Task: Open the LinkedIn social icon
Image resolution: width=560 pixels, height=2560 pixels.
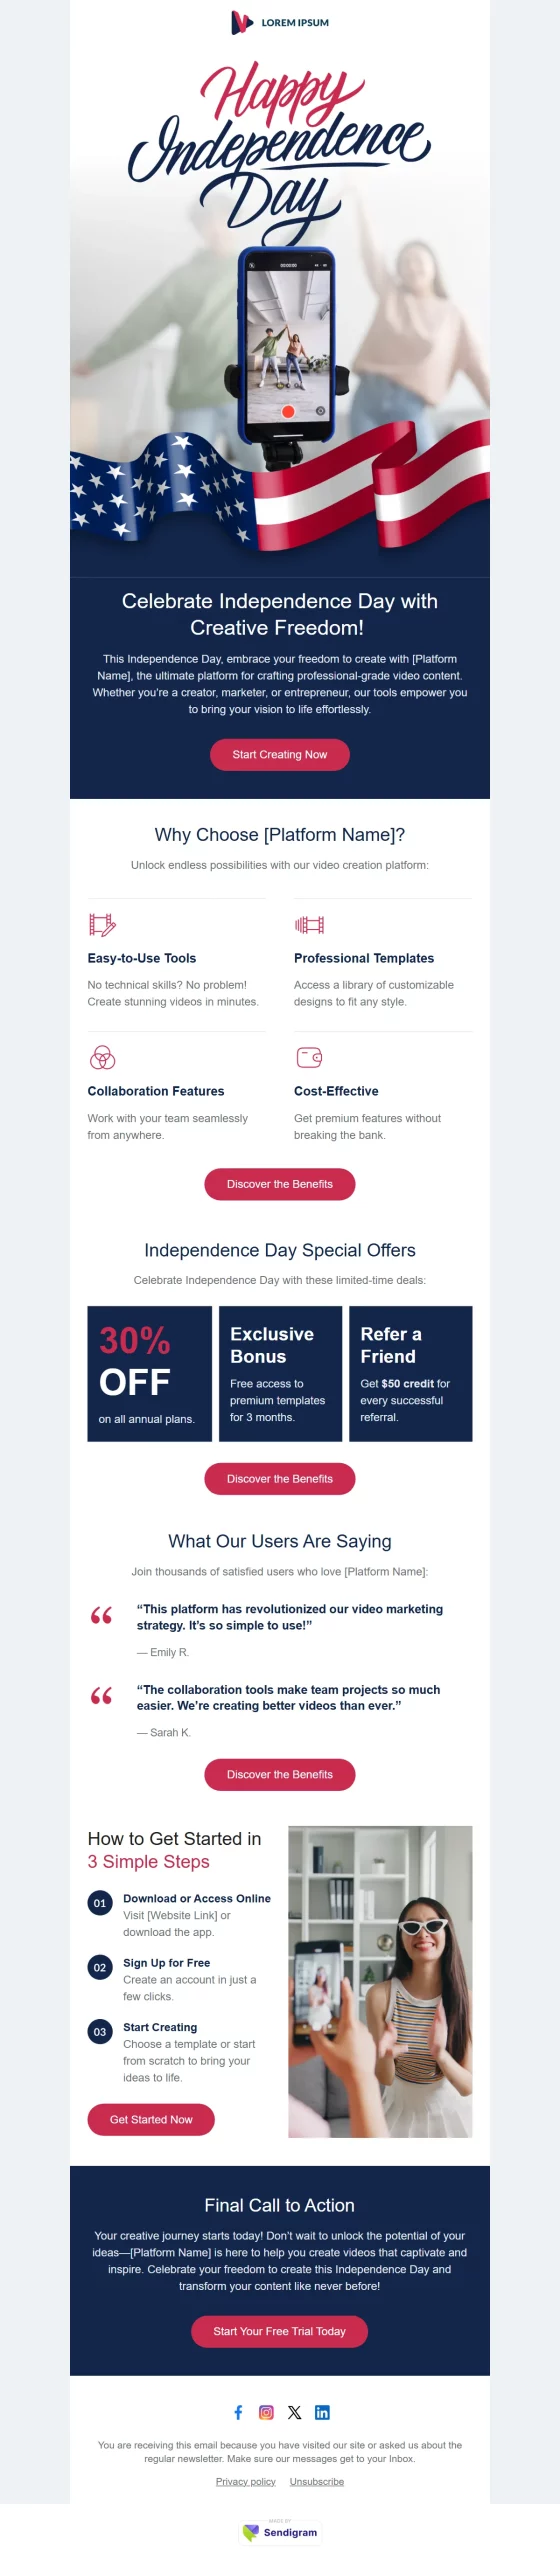Action: (x=322, y=2412)
